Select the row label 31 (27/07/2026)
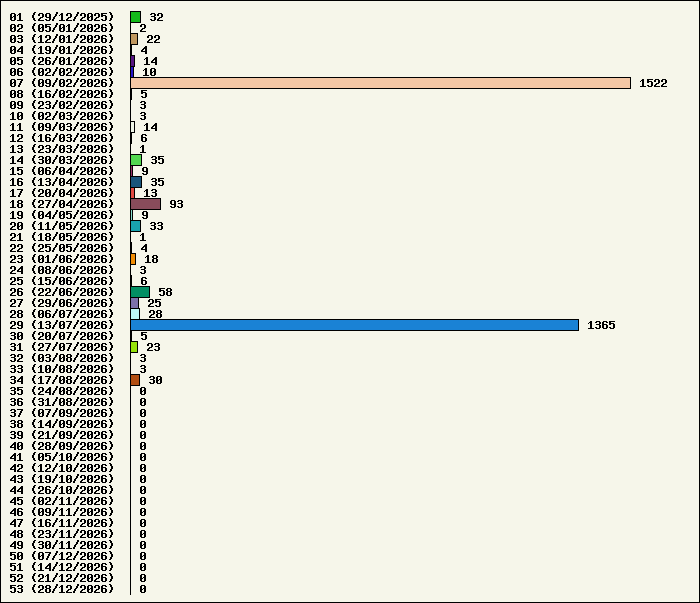 [x=62, y=347]
